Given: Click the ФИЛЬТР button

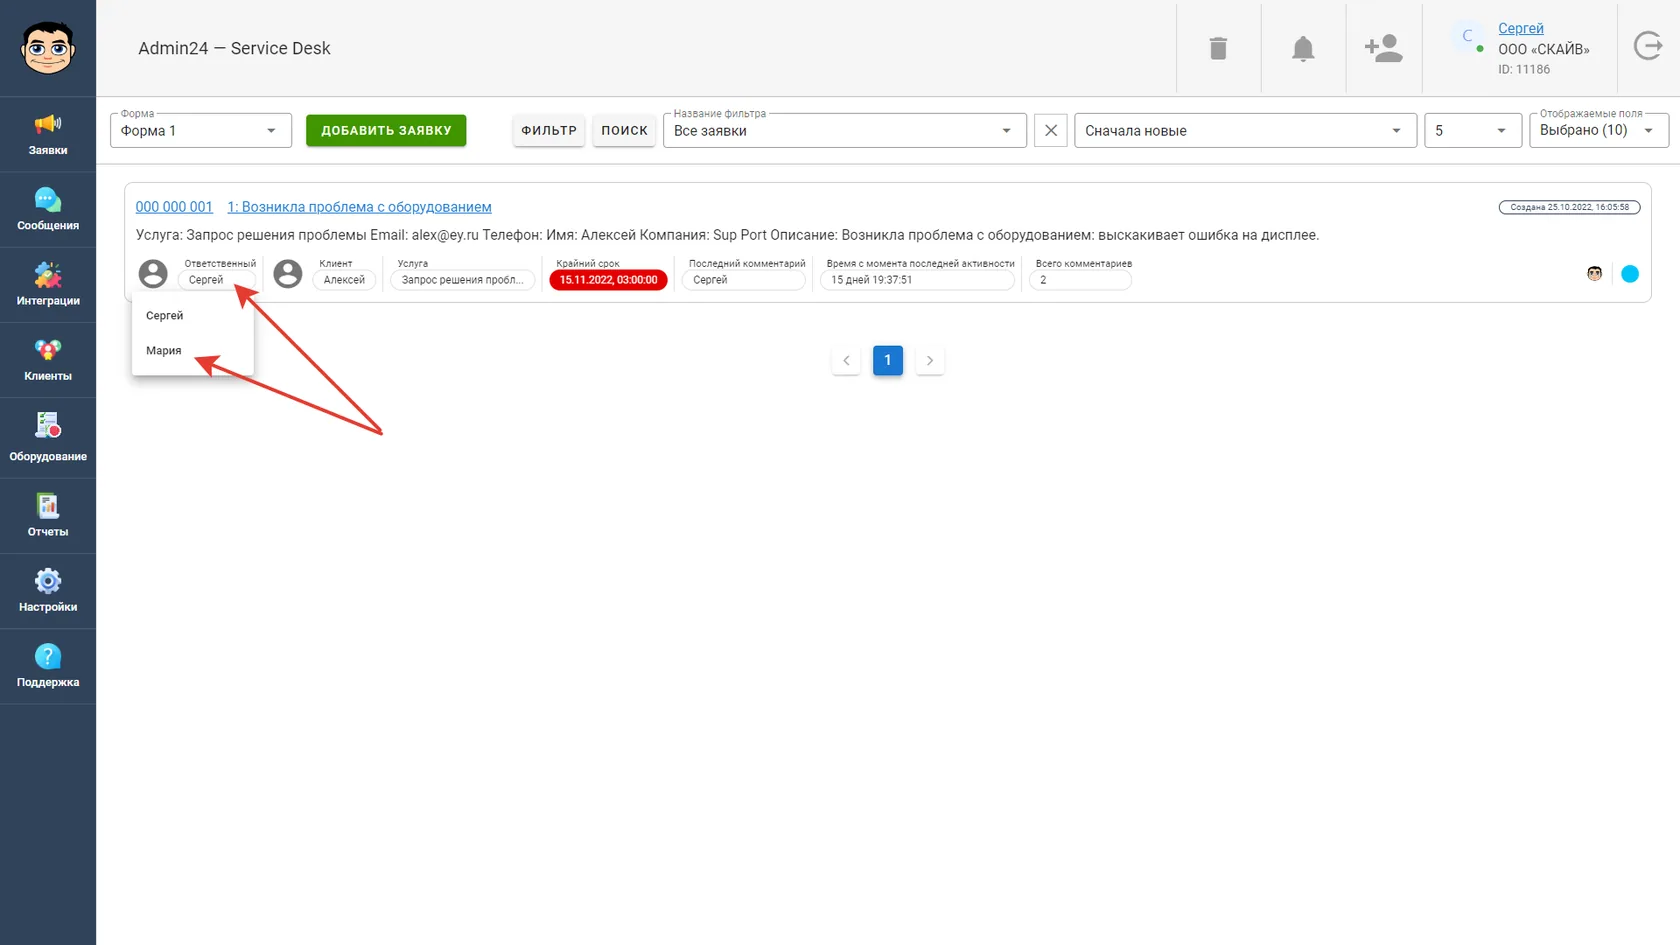Looking at the screenshot, I should click(549, 130).
